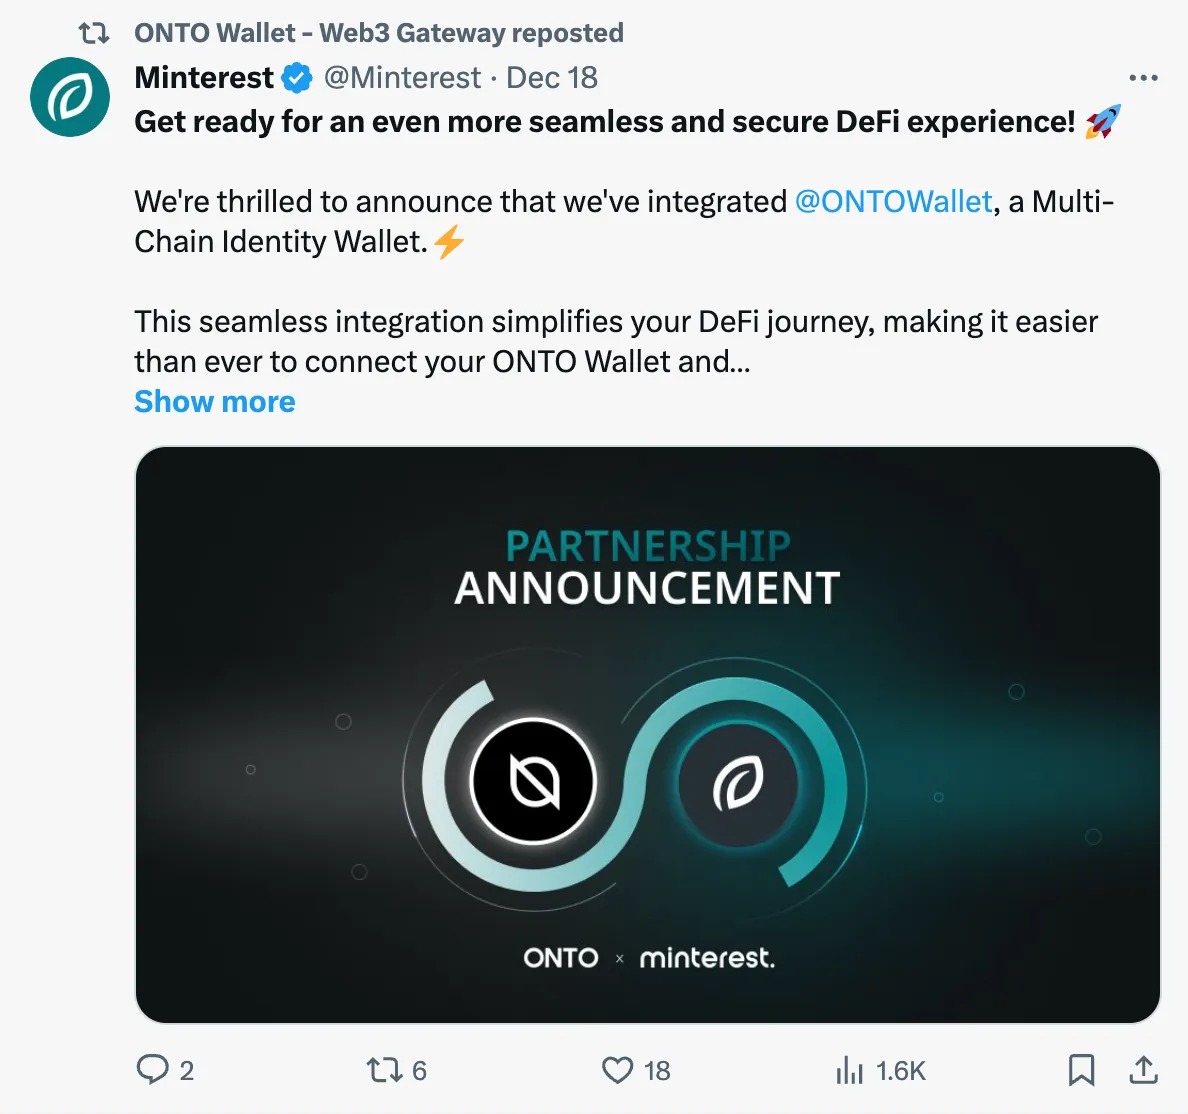Open the three-dot more options menu
1188x1114 pixels.
pos(1142,78)
